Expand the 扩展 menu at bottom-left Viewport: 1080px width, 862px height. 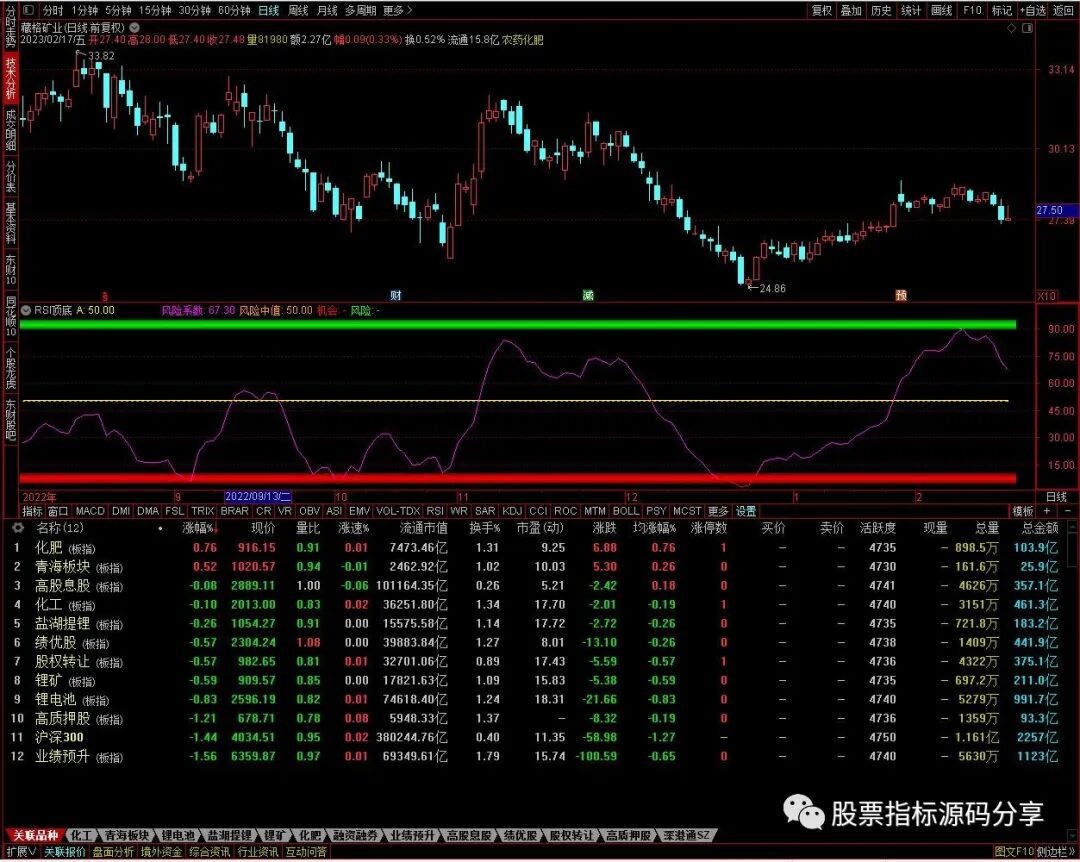pyautogui.click(x=21, y=852)
